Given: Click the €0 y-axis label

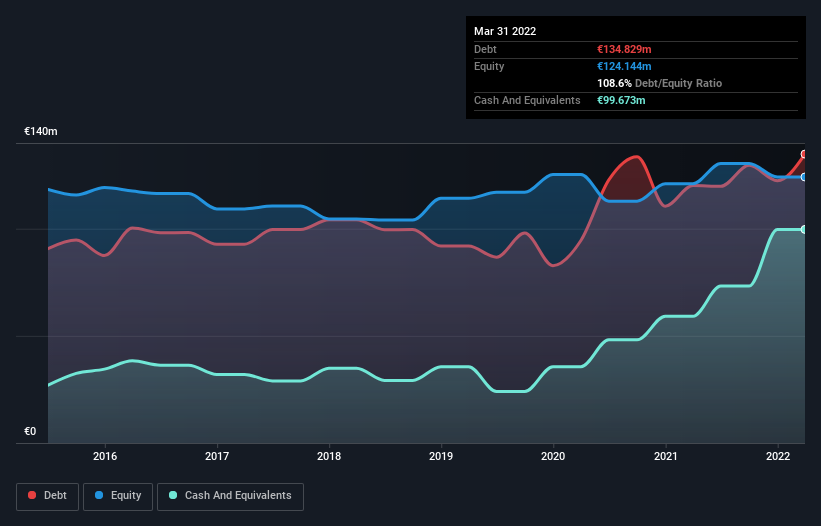Looking at the screenshot, I should (x=30, y=431).
